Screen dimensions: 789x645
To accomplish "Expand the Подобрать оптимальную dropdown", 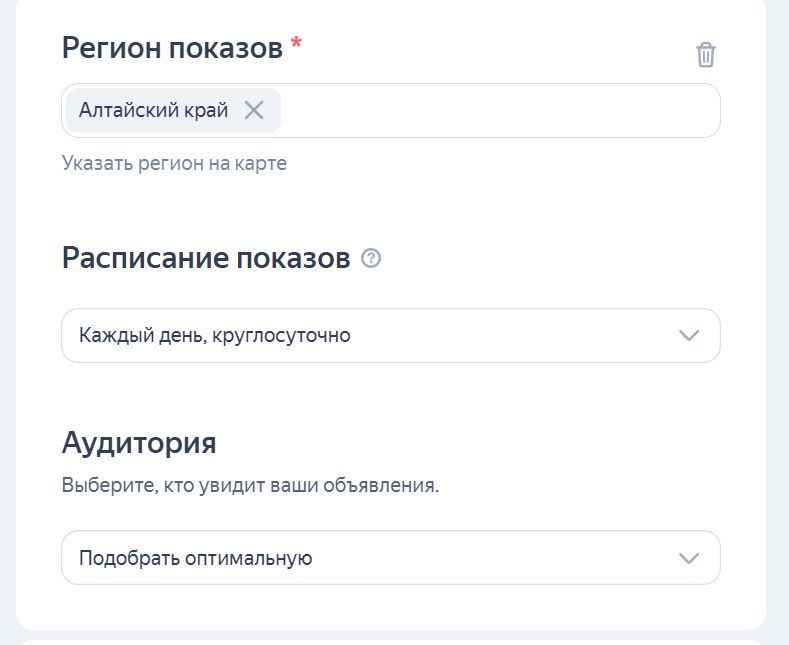I will [x=390, y=558].
